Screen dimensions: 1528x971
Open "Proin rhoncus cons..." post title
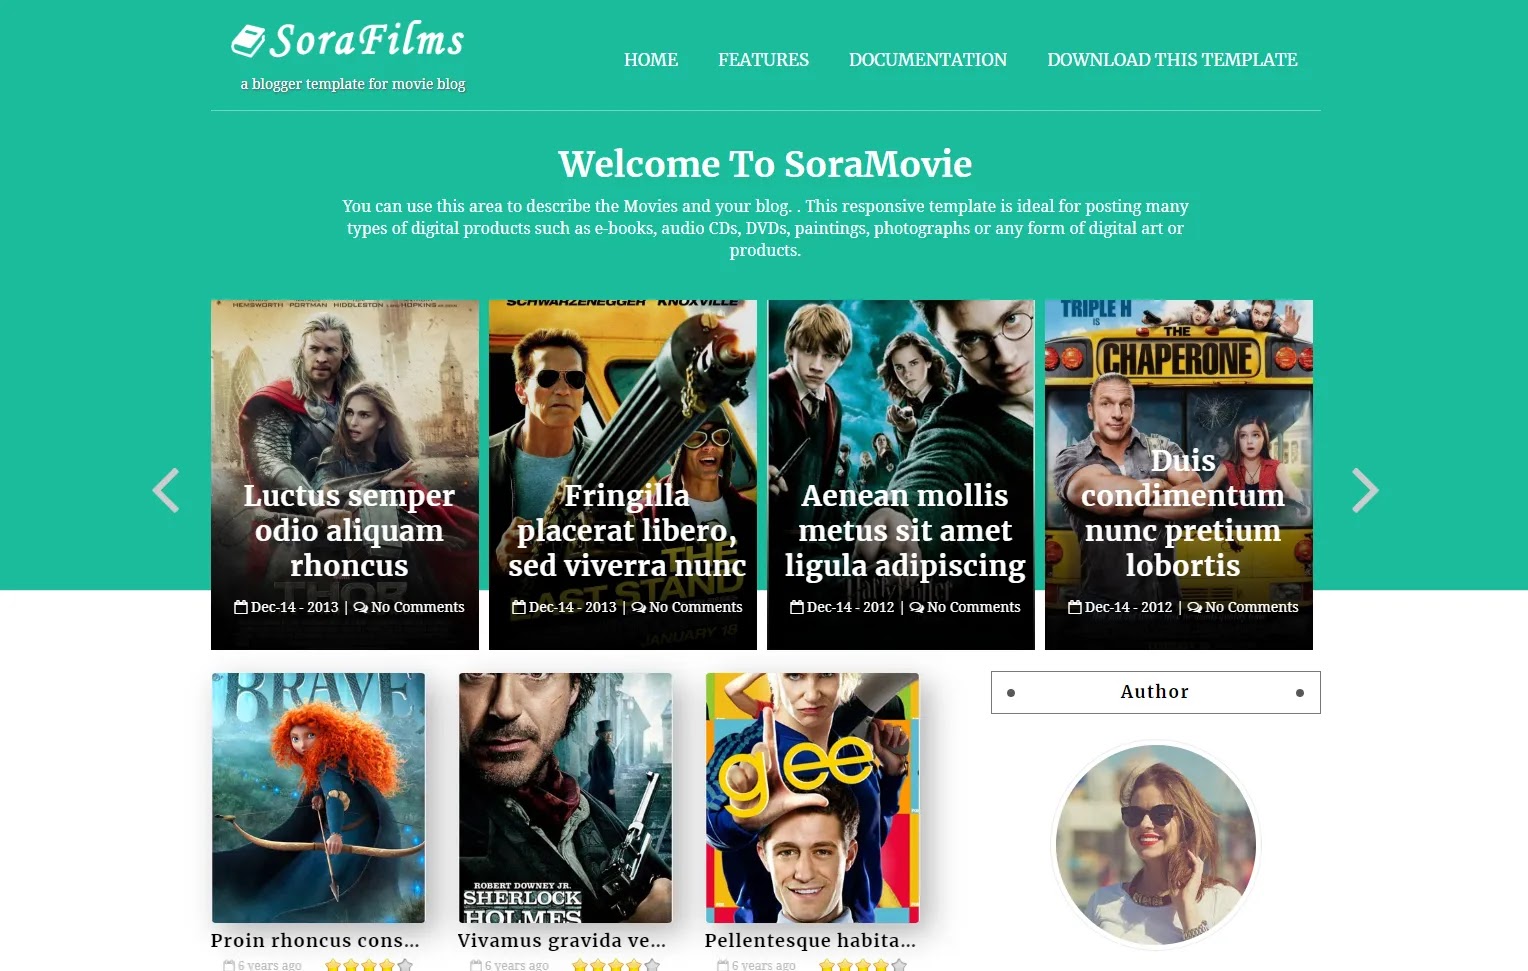click(315, 941)
